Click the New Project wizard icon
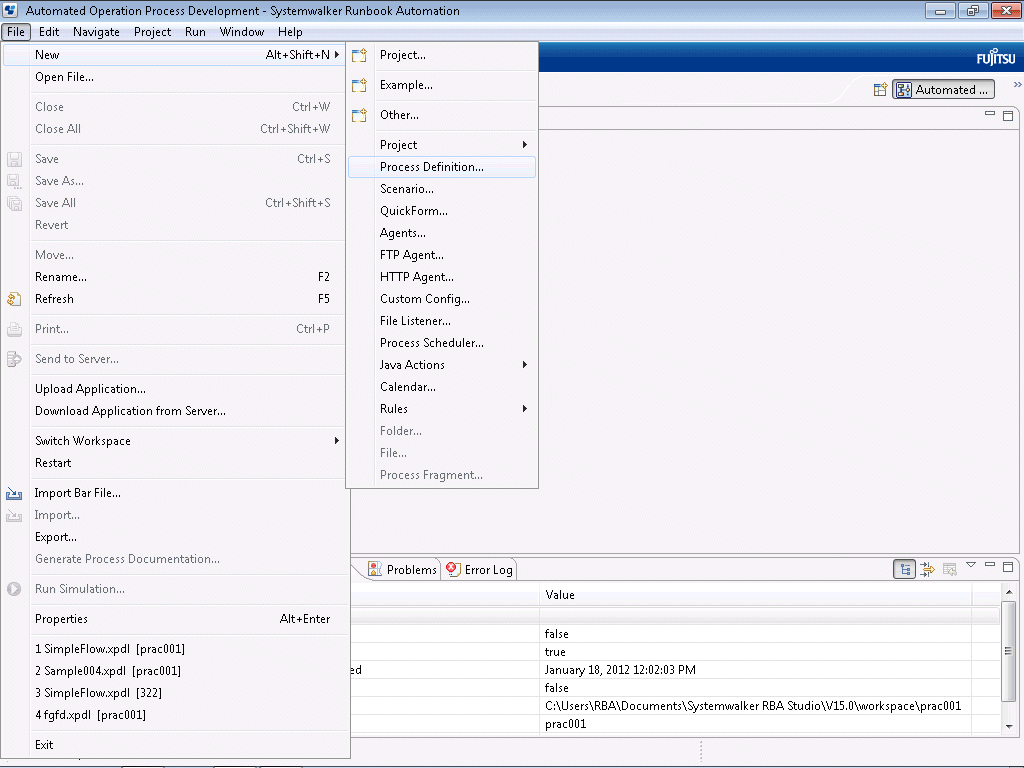This screenshot has height=768, width=1024. tap(359, 56)
